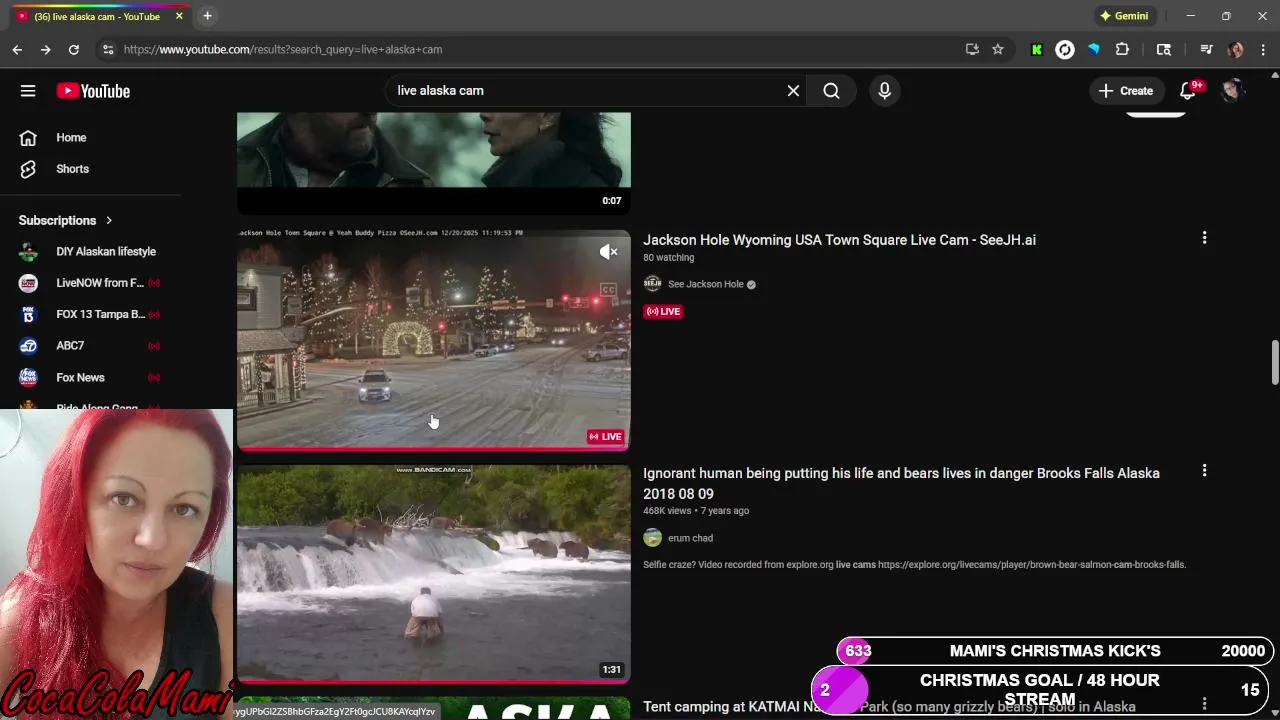The height and width of the screenshot is (720, 1280).
Task: Clear the search box with the X
Action: [793, 91]
